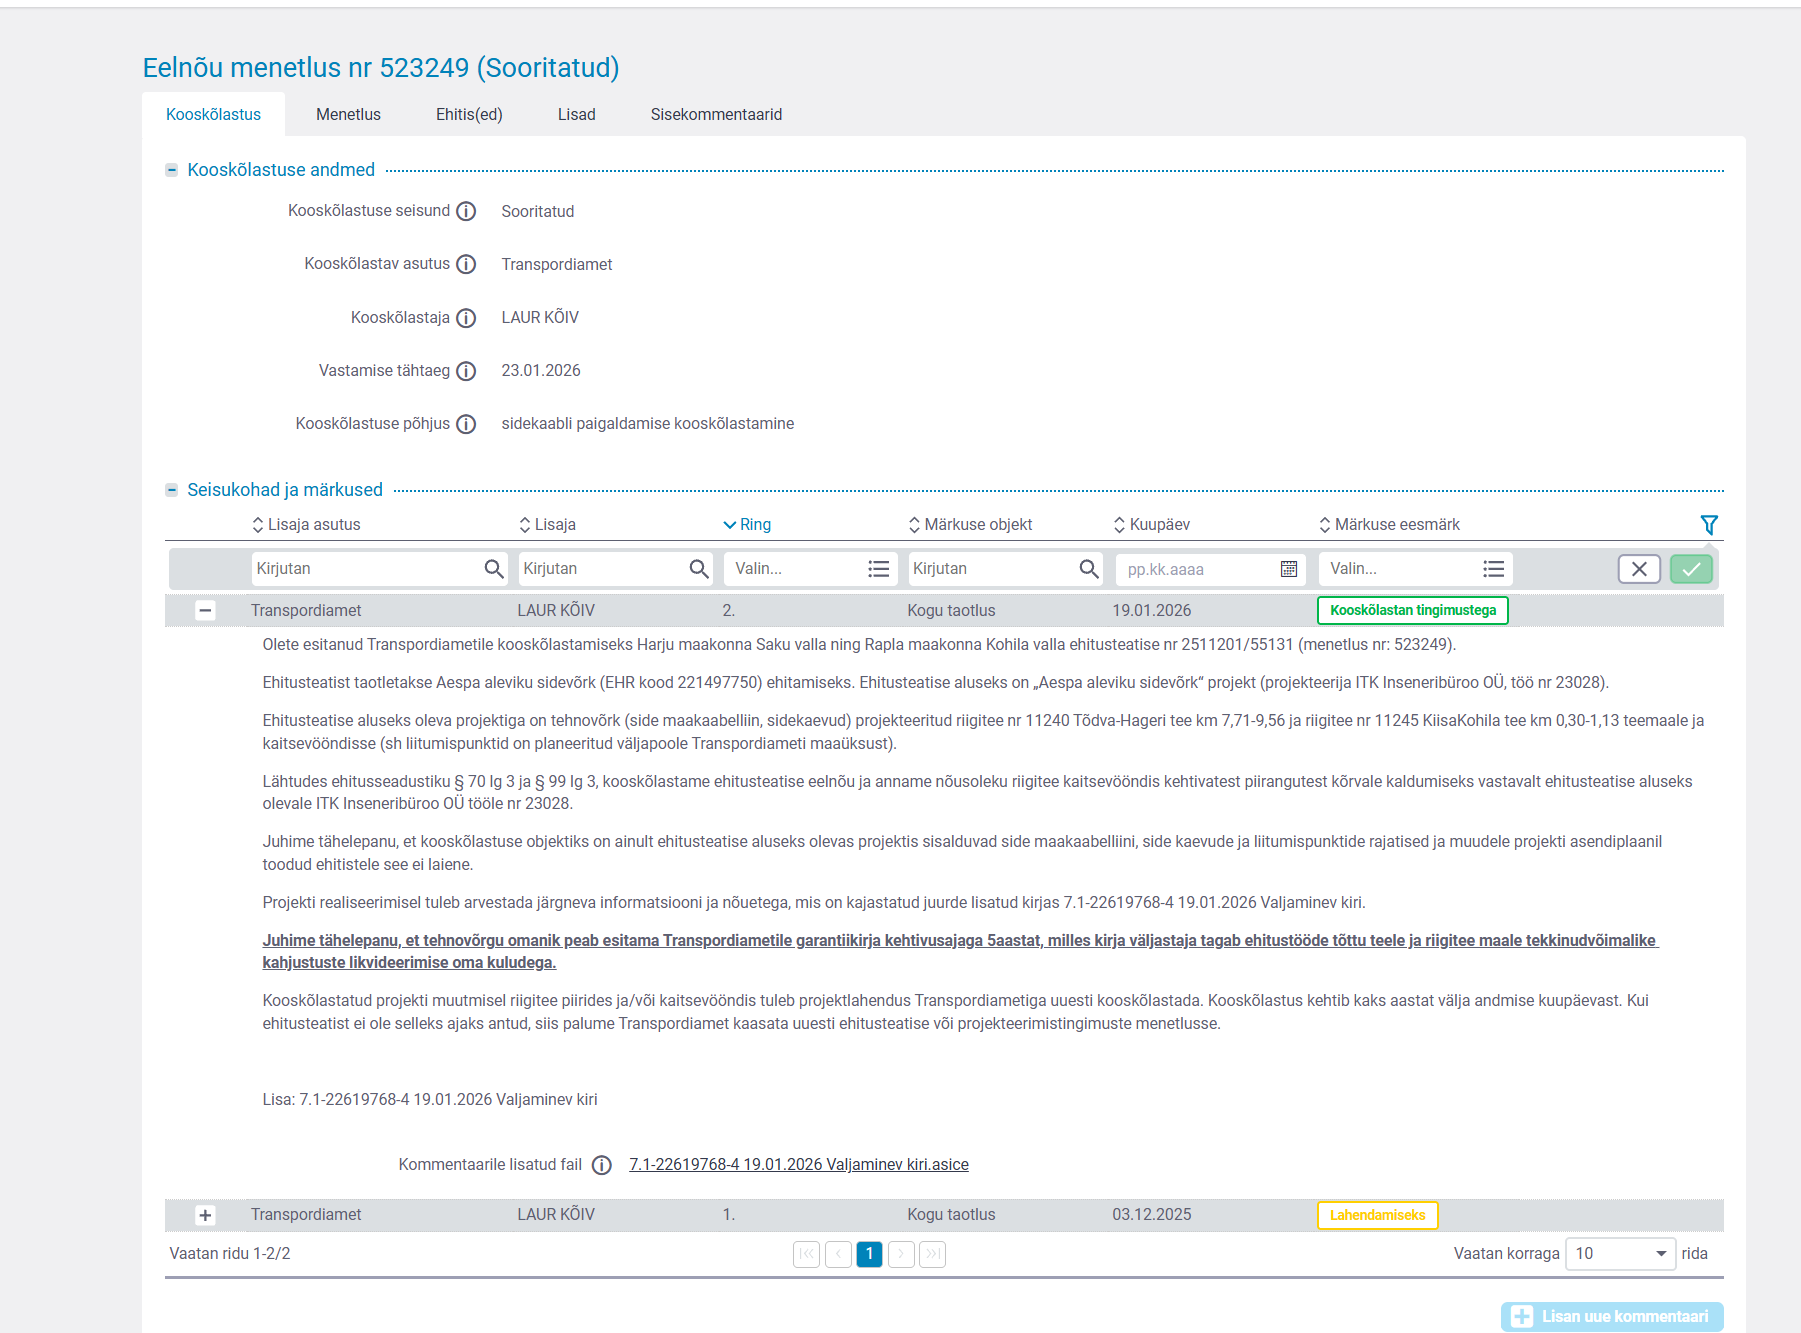Click info icon by Kommentaarile lisatud fail
This screenshot has height=1333, width=1801.
tap(601, 1165)
